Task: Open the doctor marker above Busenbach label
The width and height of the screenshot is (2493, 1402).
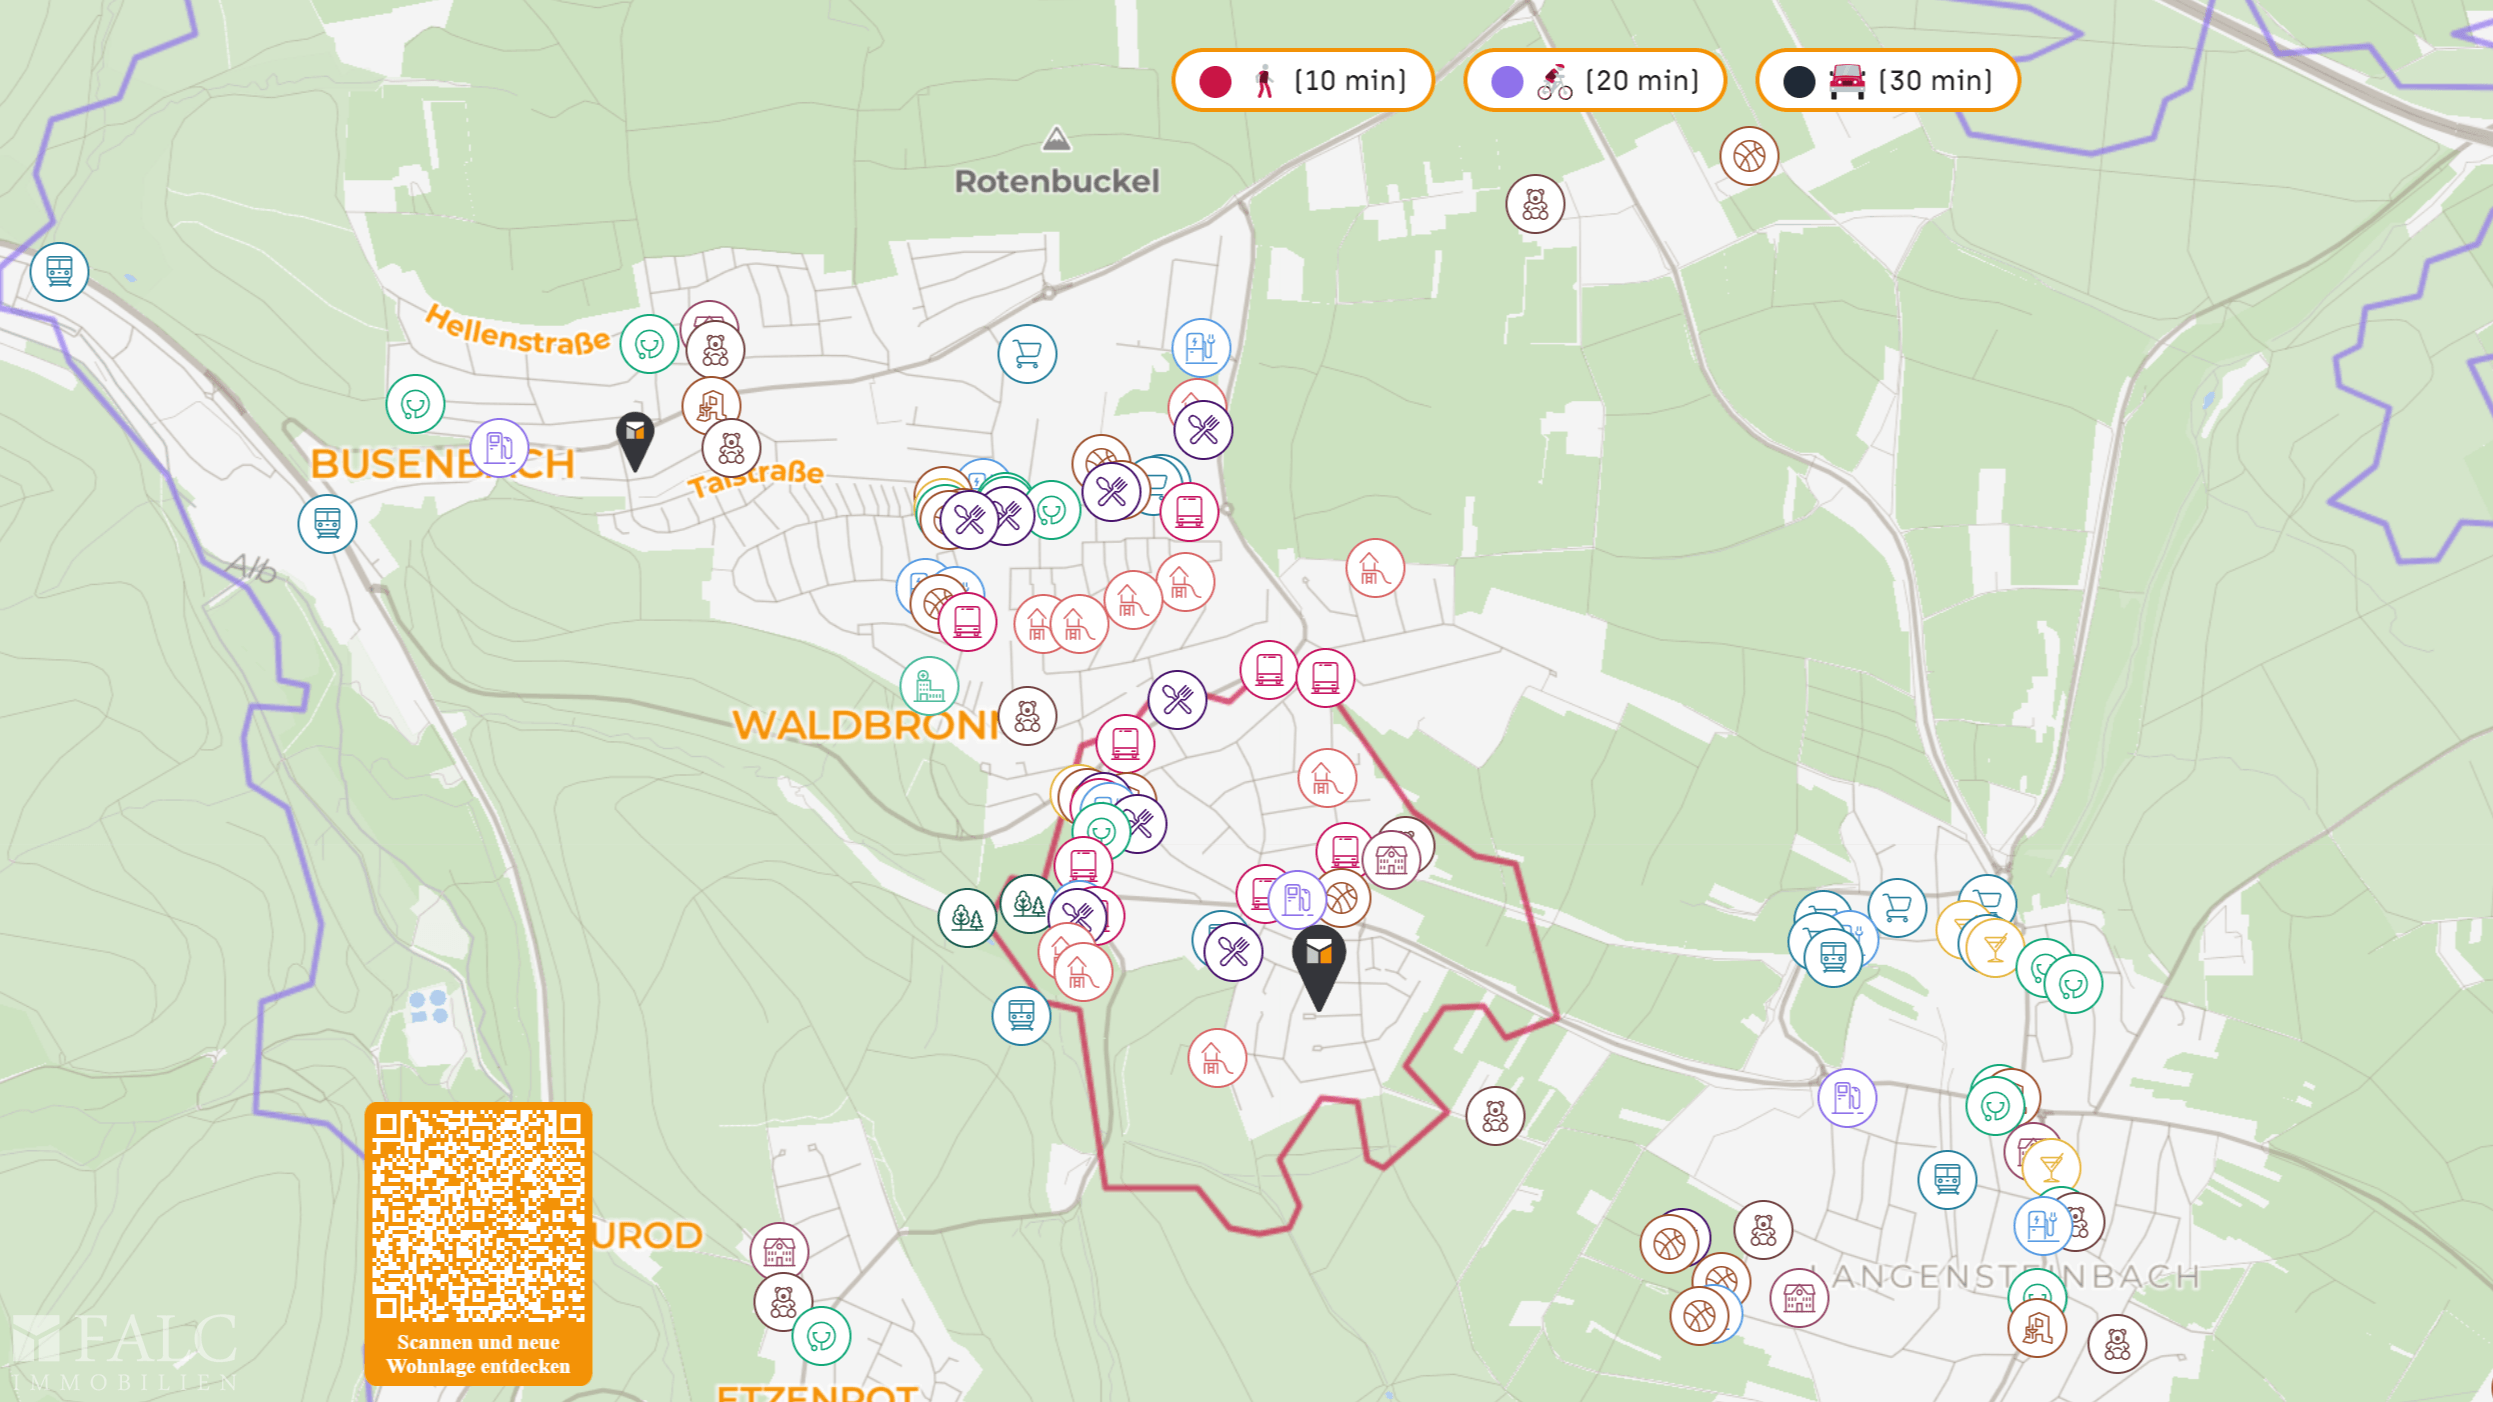Action: point(415,404)
